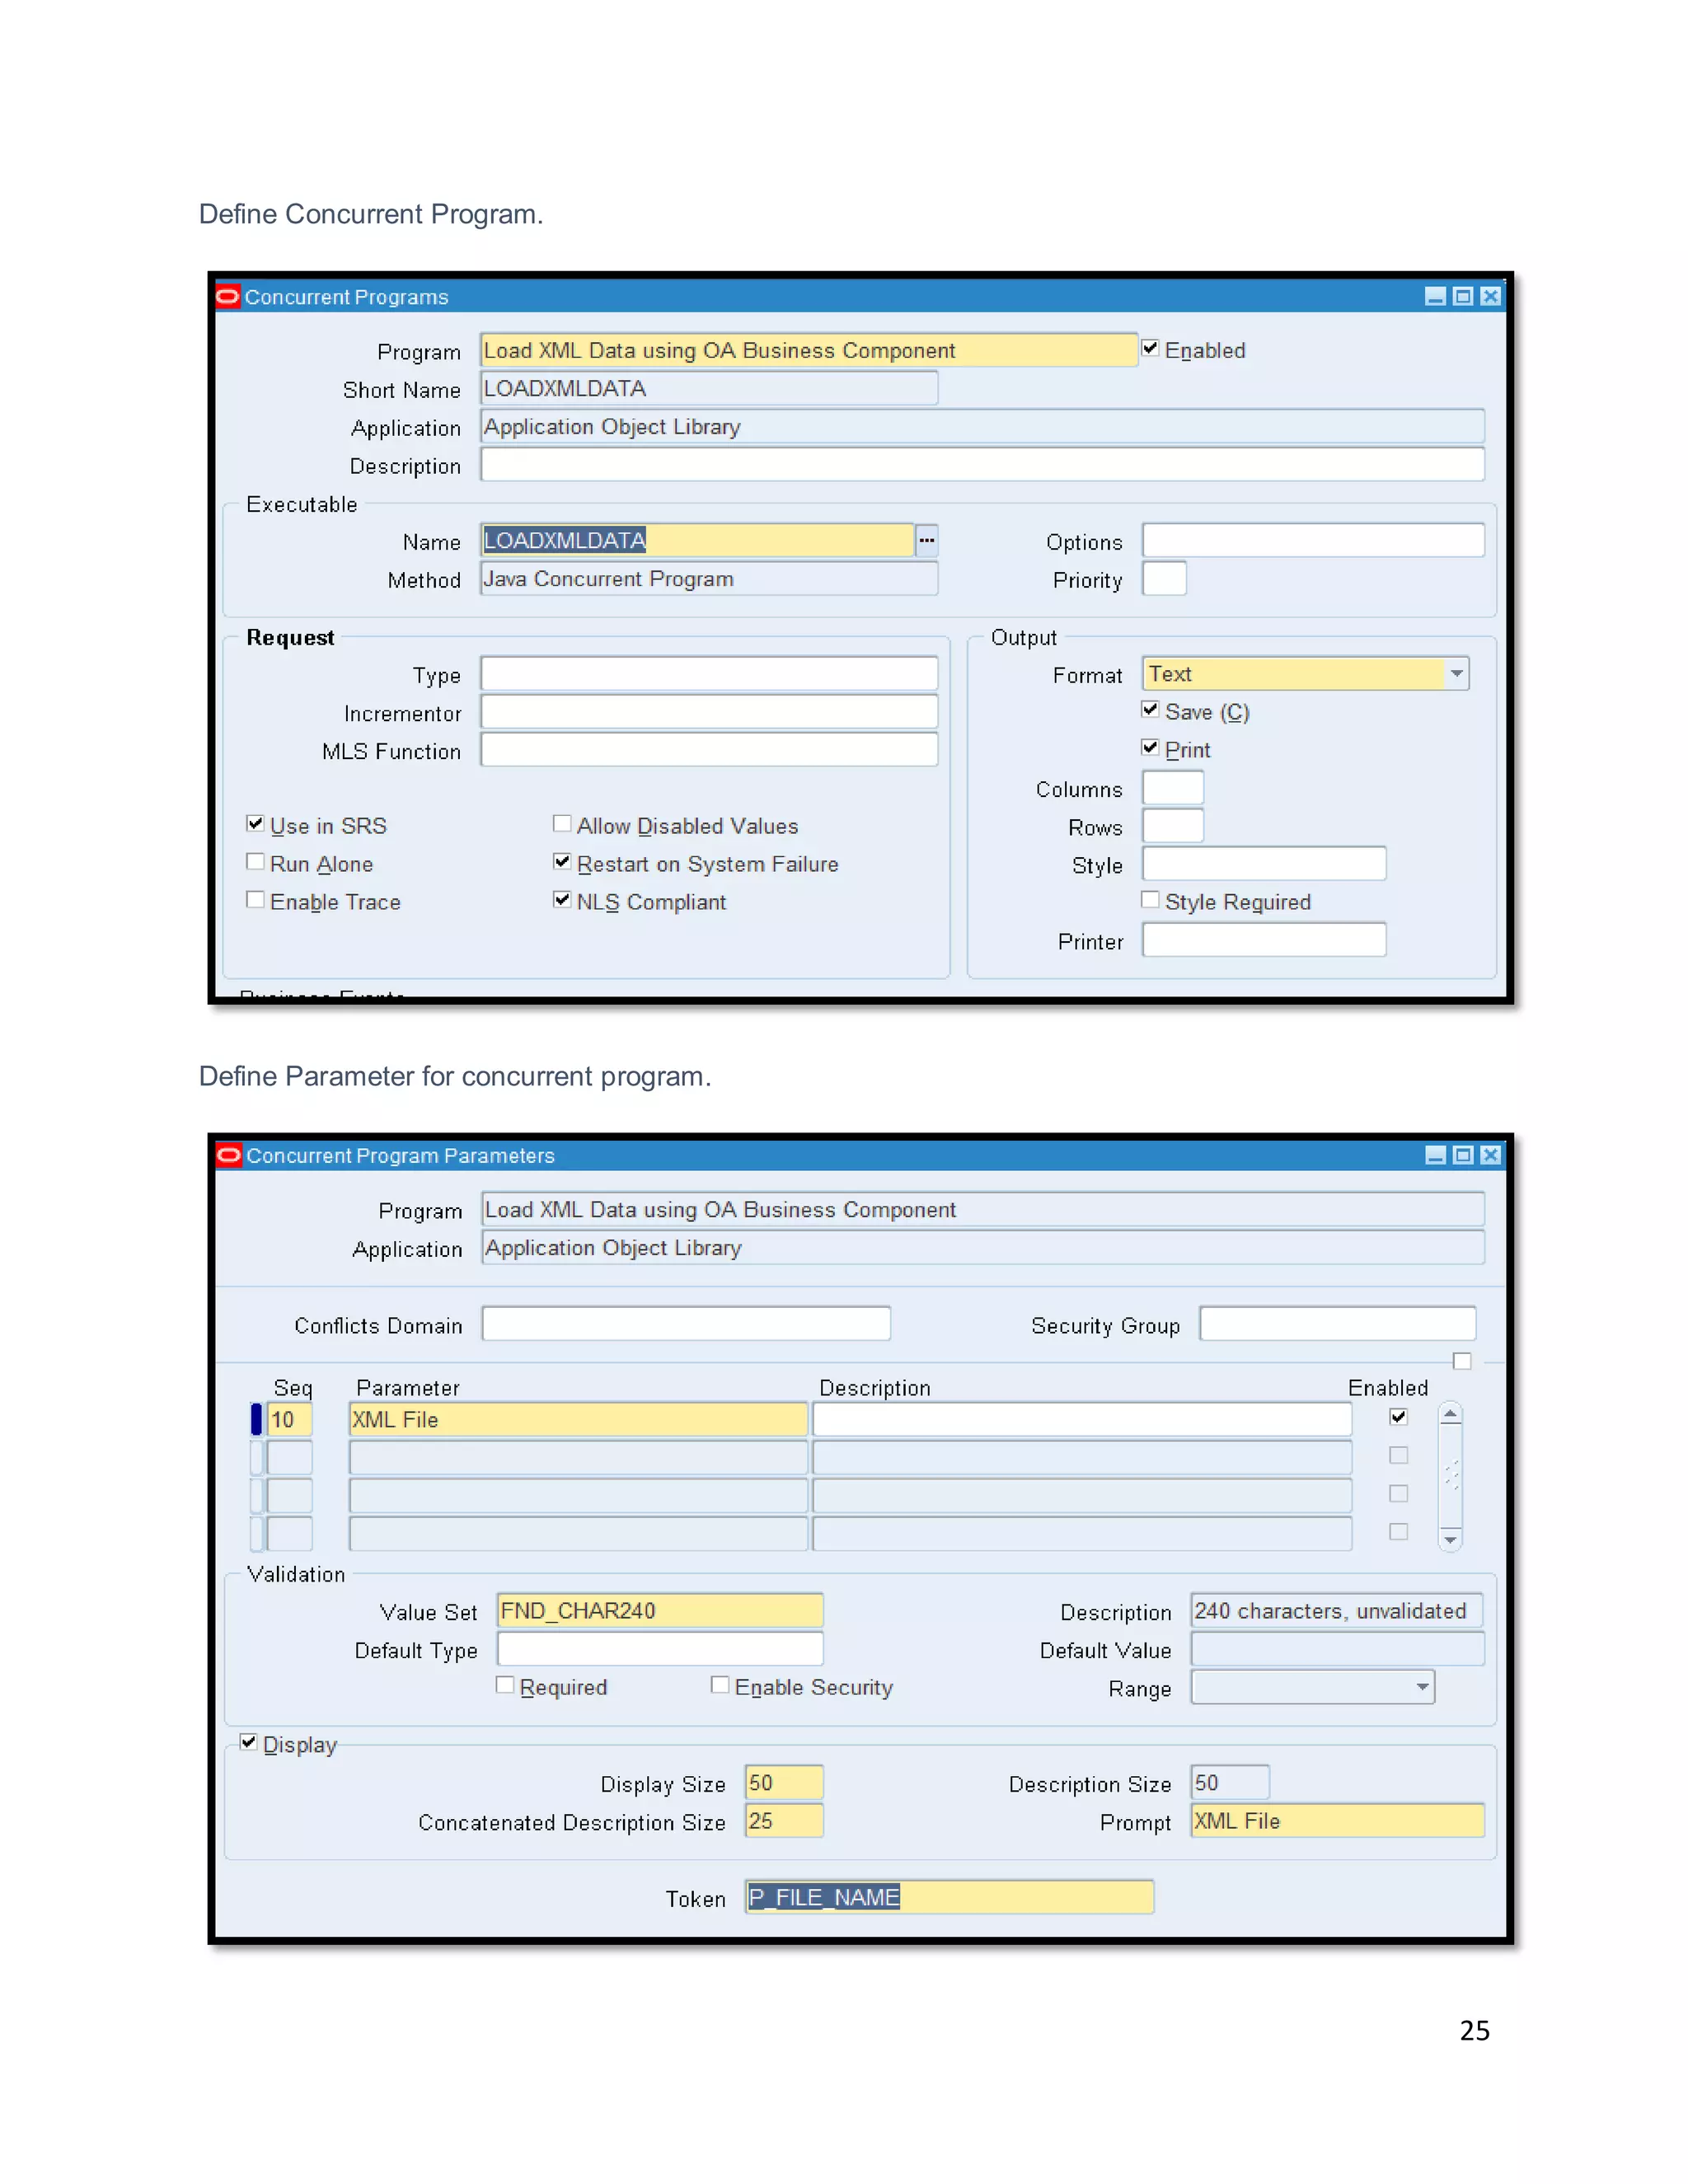Minimize the Concurrent Program Parameters window
This screenshot has width=1688, height=2184.
(1435, 1155)
